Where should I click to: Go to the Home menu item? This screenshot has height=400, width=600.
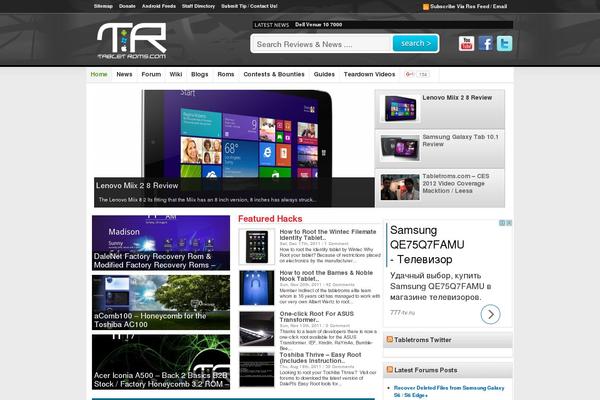[99, 74]
